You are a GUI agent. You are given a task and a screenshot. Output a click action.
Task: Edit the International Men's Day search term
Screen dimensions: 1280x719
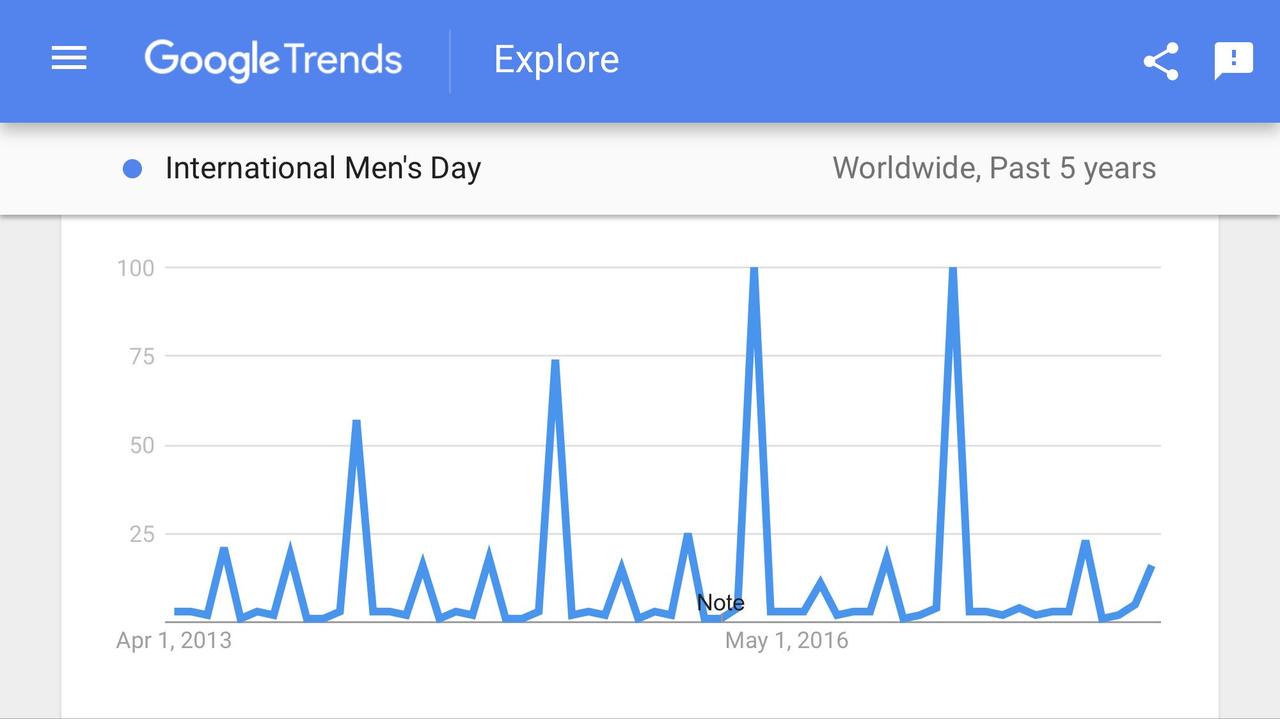point(323,168)
